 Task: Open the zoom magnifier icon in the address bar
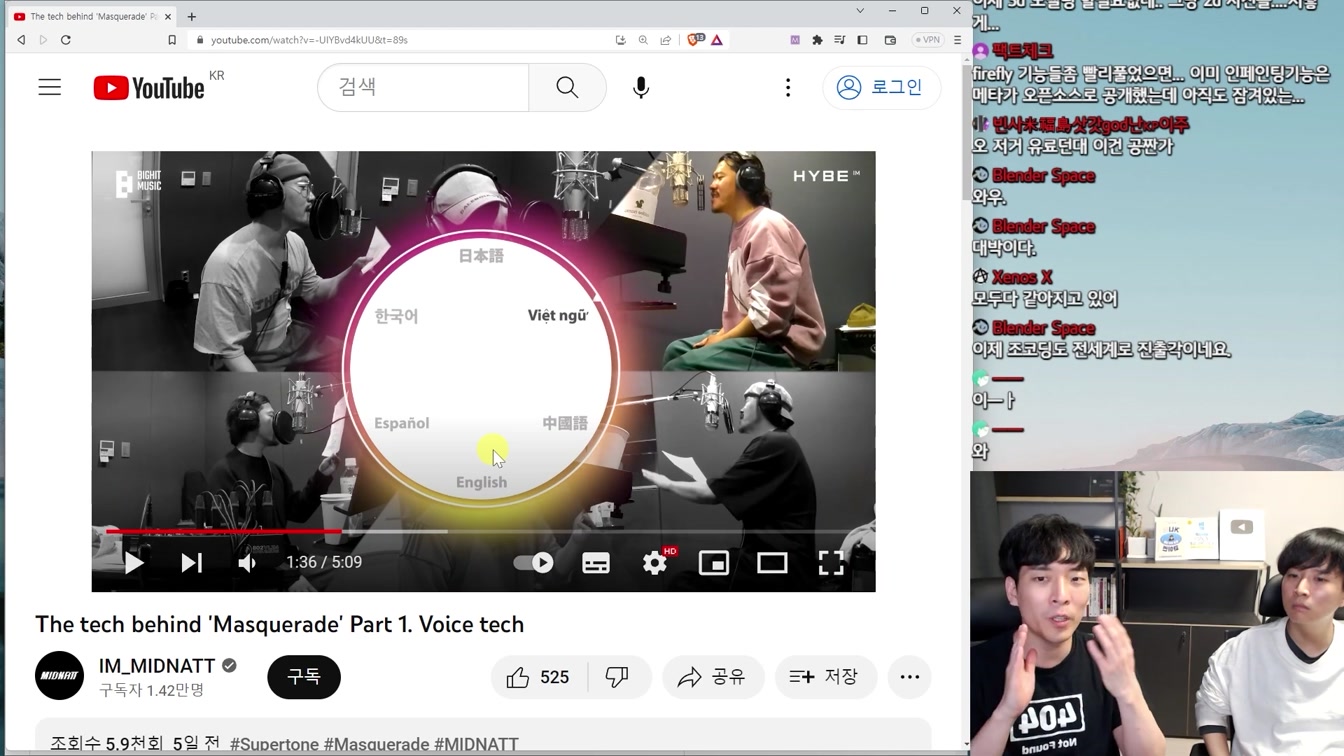[643, 40]
